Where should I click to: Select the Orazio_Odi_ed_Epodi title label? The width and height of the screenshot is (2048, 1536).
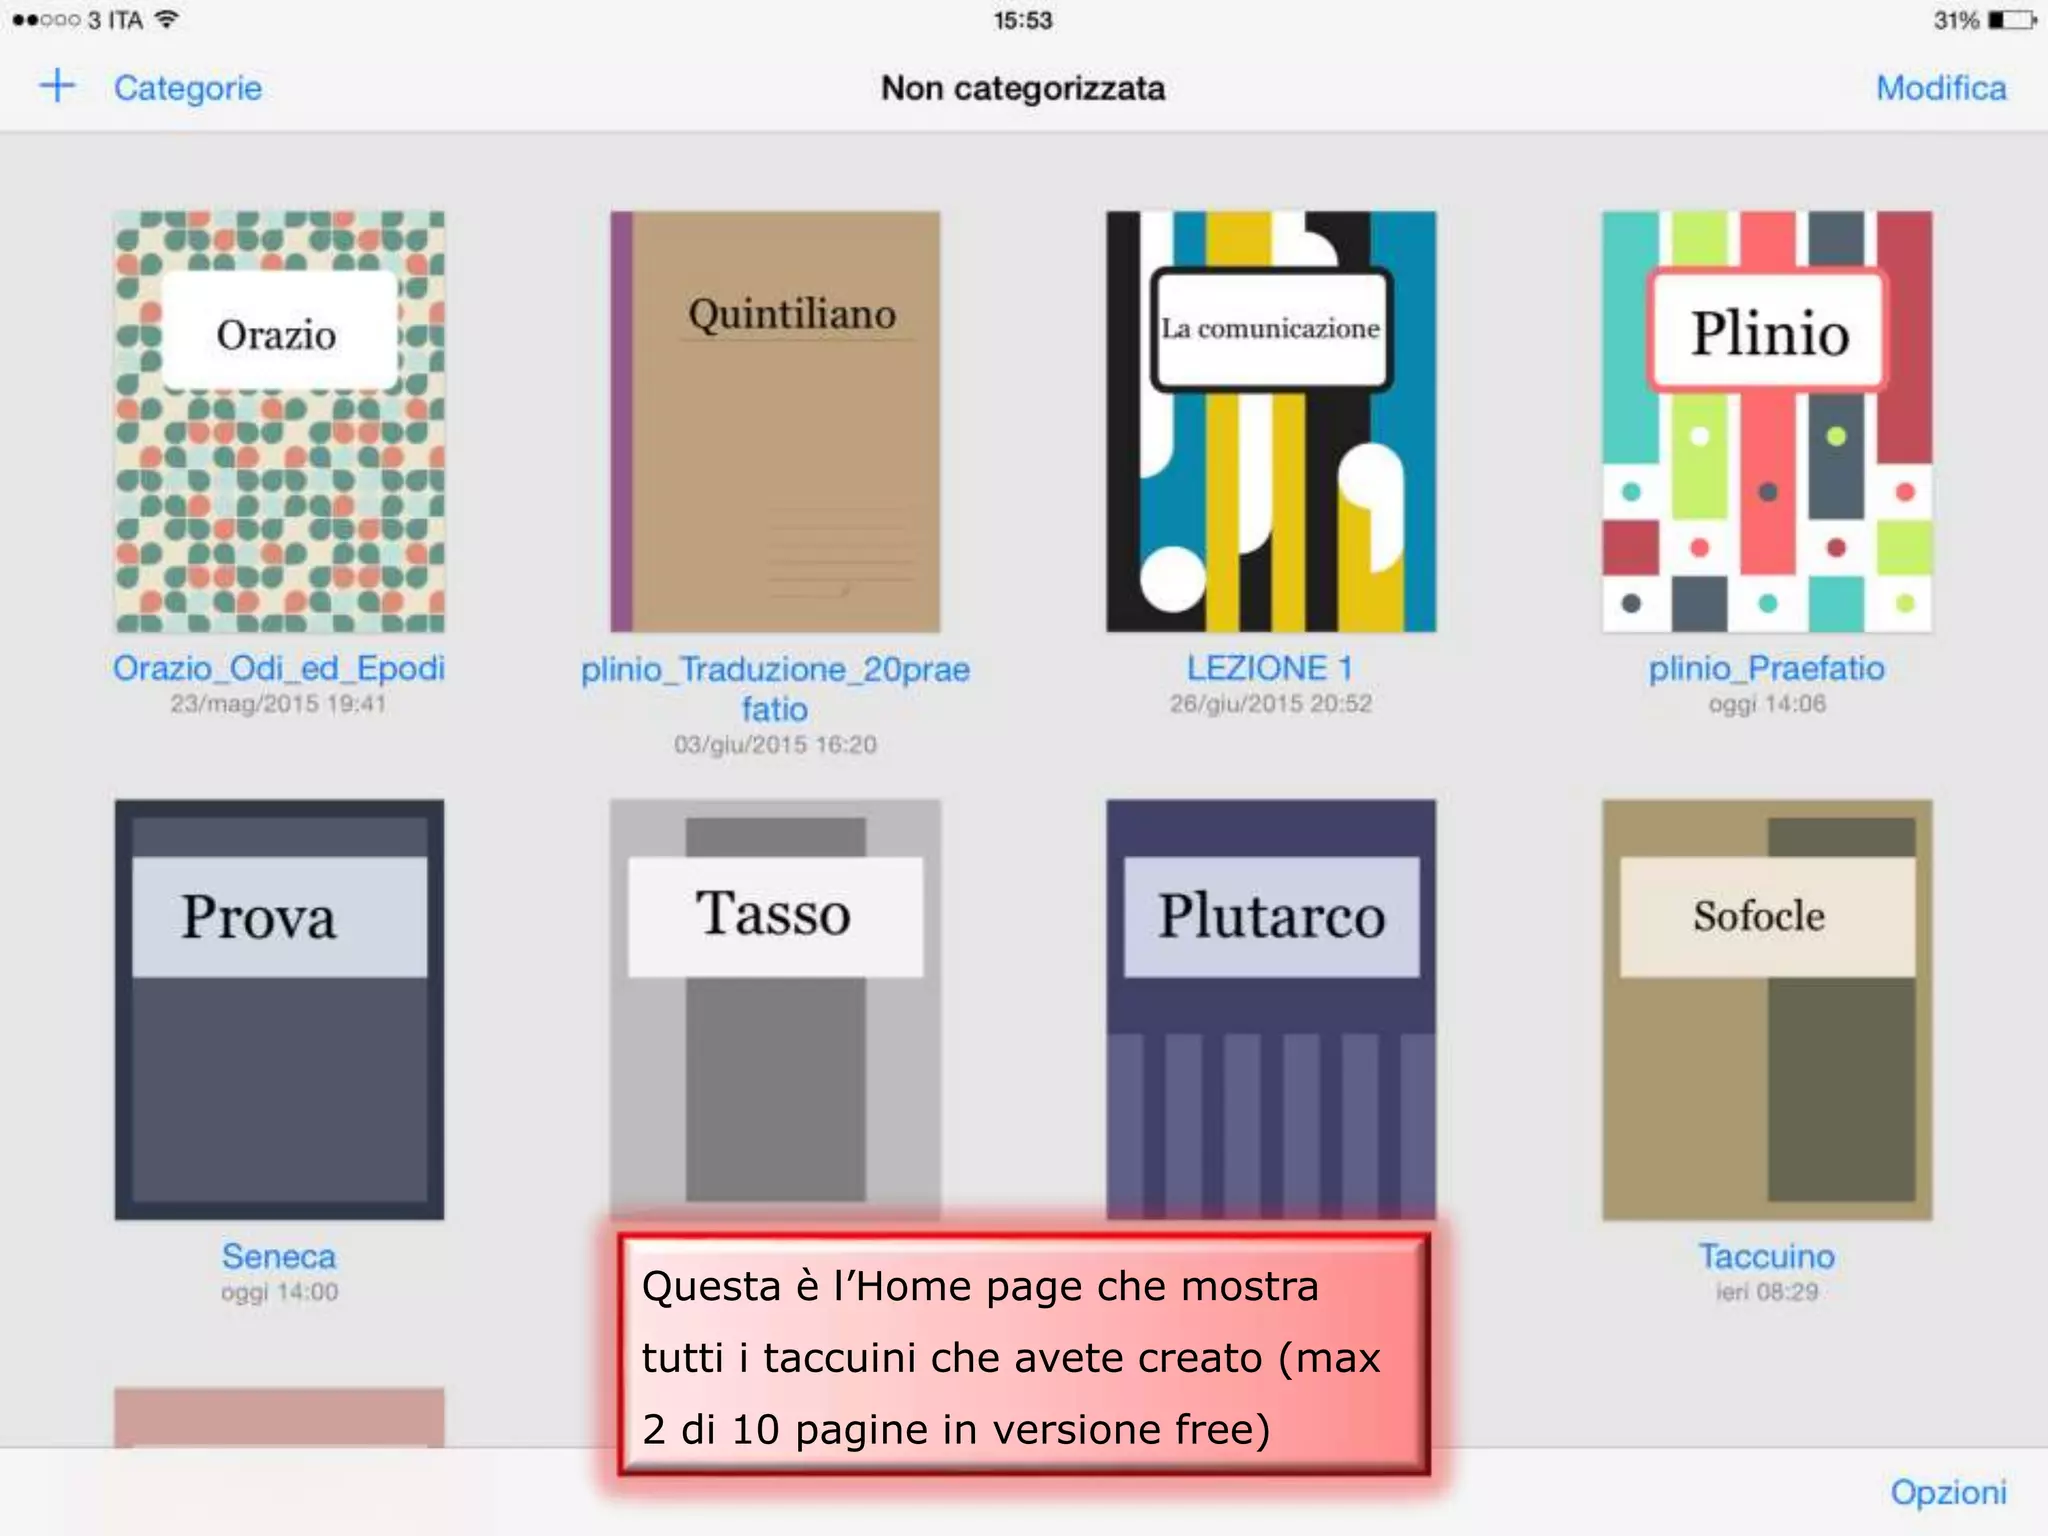point(279,668)
